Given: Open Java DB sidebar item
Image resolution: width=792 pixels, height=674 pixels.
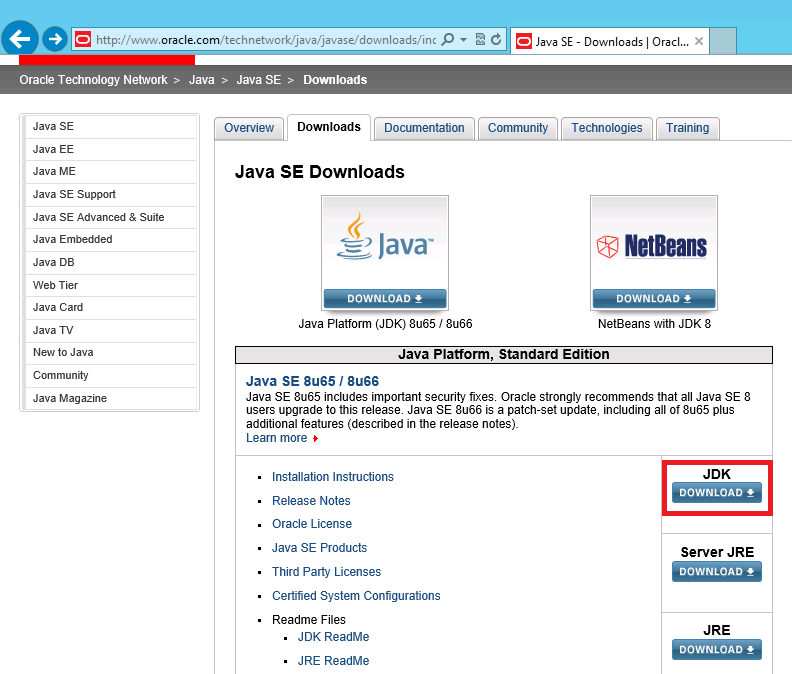Looking at the screenshot, I should click(x=110, y=262).
